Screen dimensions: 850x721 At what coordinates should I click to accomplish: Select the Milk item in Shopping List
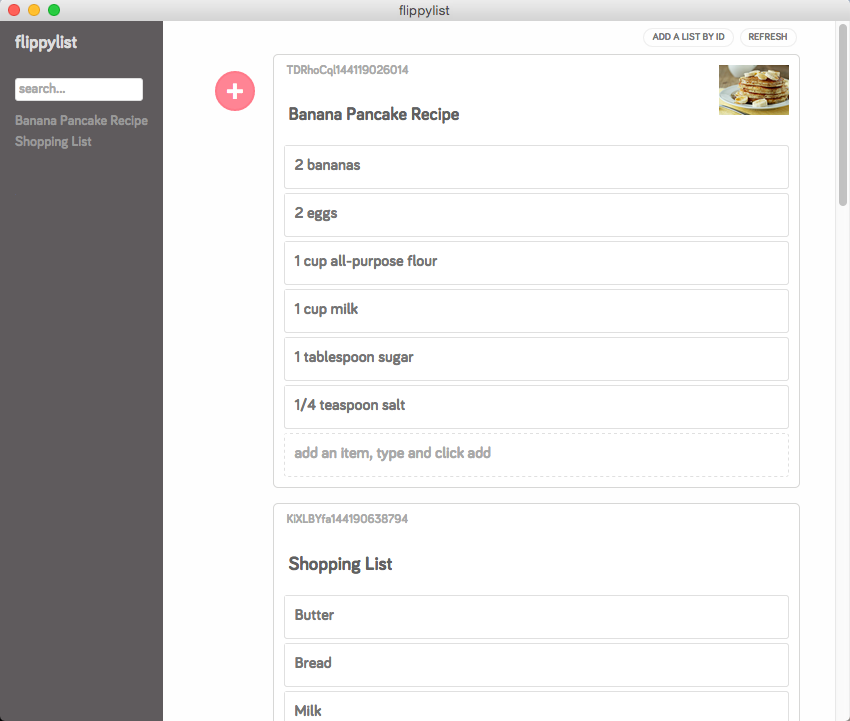tap(536, 709)
